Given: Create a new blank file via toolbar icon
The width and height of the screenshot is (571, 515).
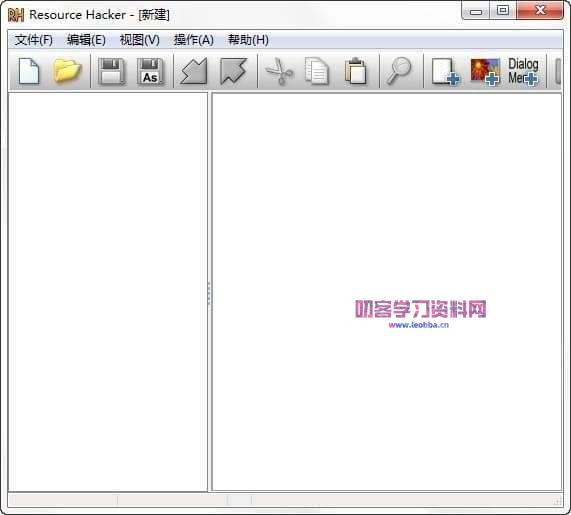Looking at the screenshot, I should point(29,71).
